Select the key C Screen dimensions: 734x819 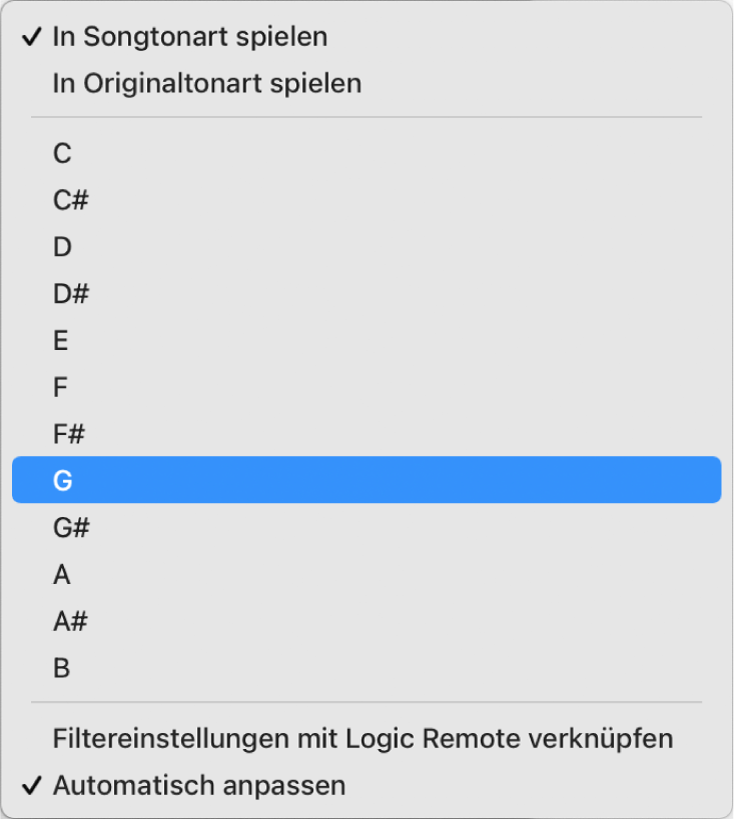click(x=62, y=153)
